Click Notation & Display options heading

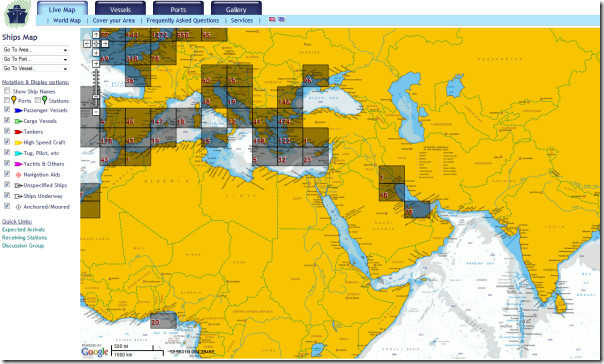[x=35, y=82]
